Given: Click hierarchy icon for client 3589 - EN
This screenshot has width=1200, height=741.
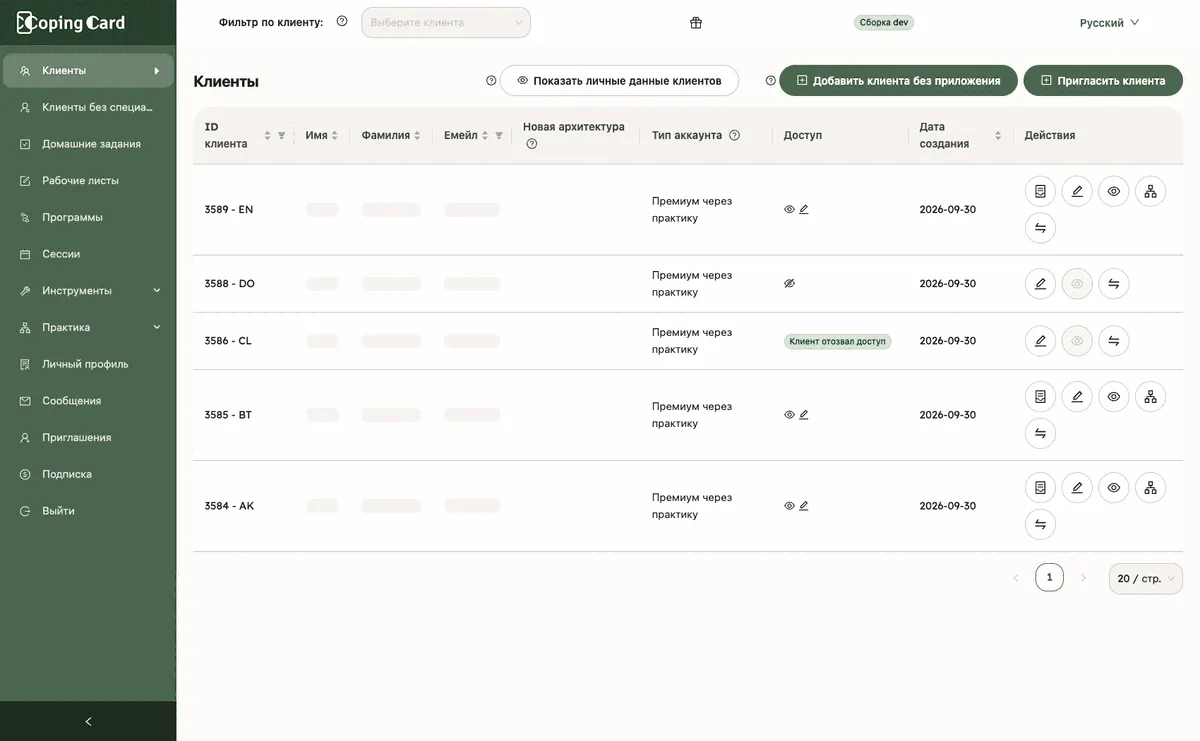Looking at the screenshot, I should pyautogui.click(x=1150, y=191).
